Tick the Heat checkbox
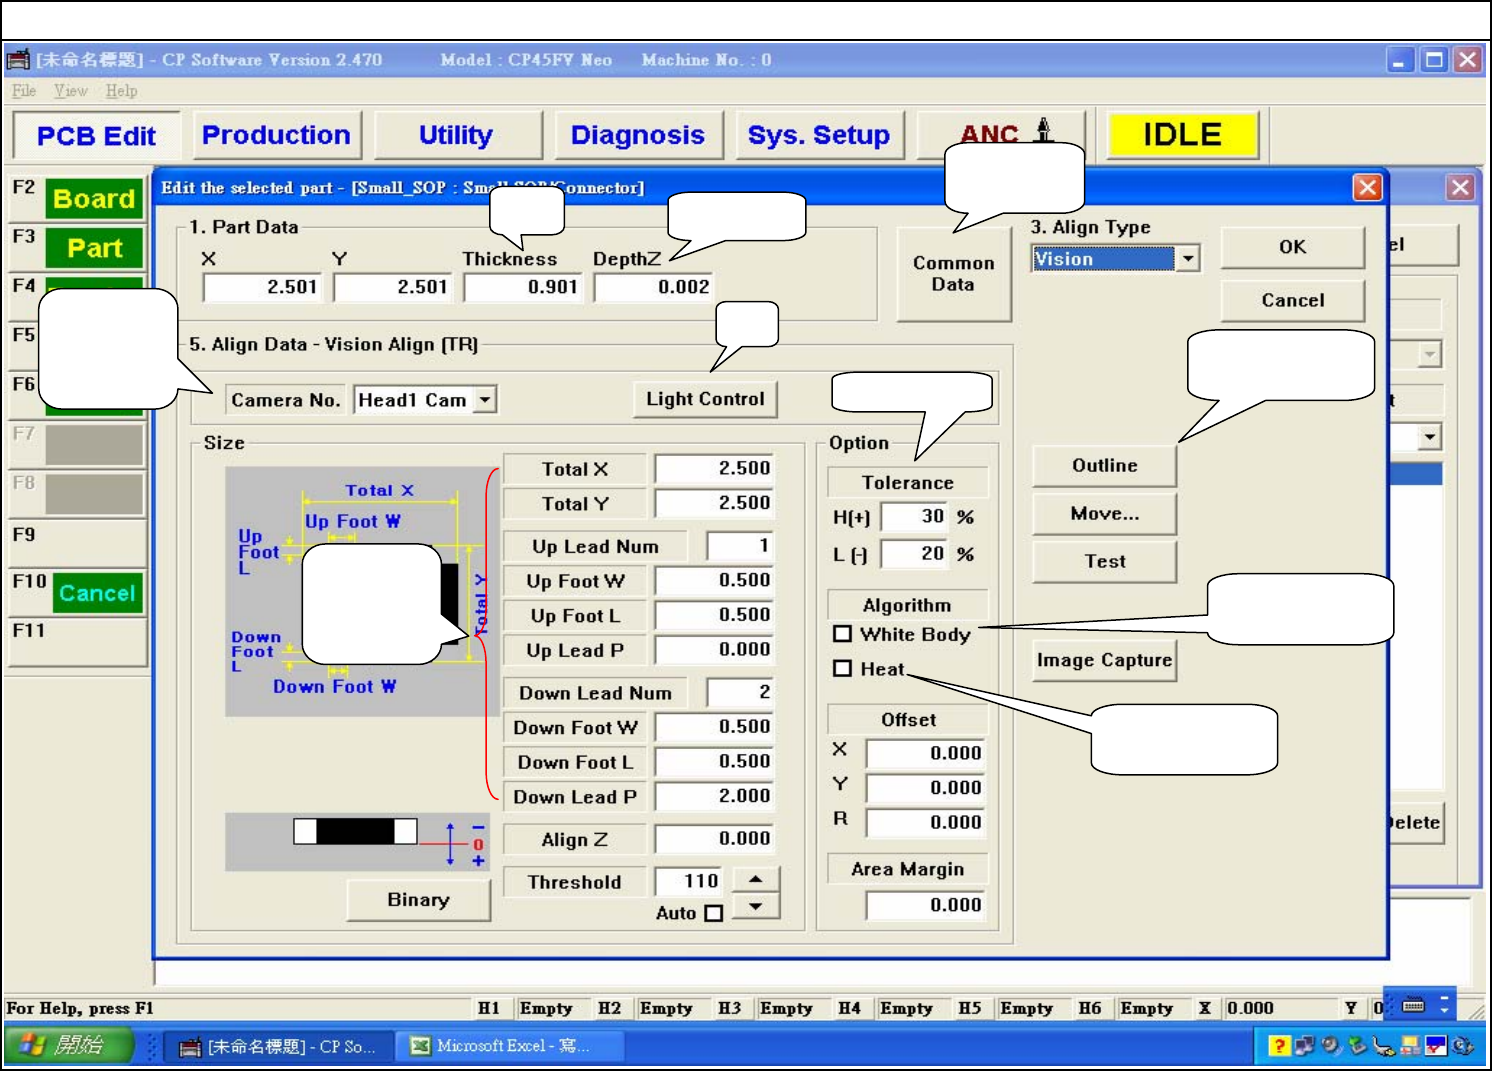 tap(842, 669)
